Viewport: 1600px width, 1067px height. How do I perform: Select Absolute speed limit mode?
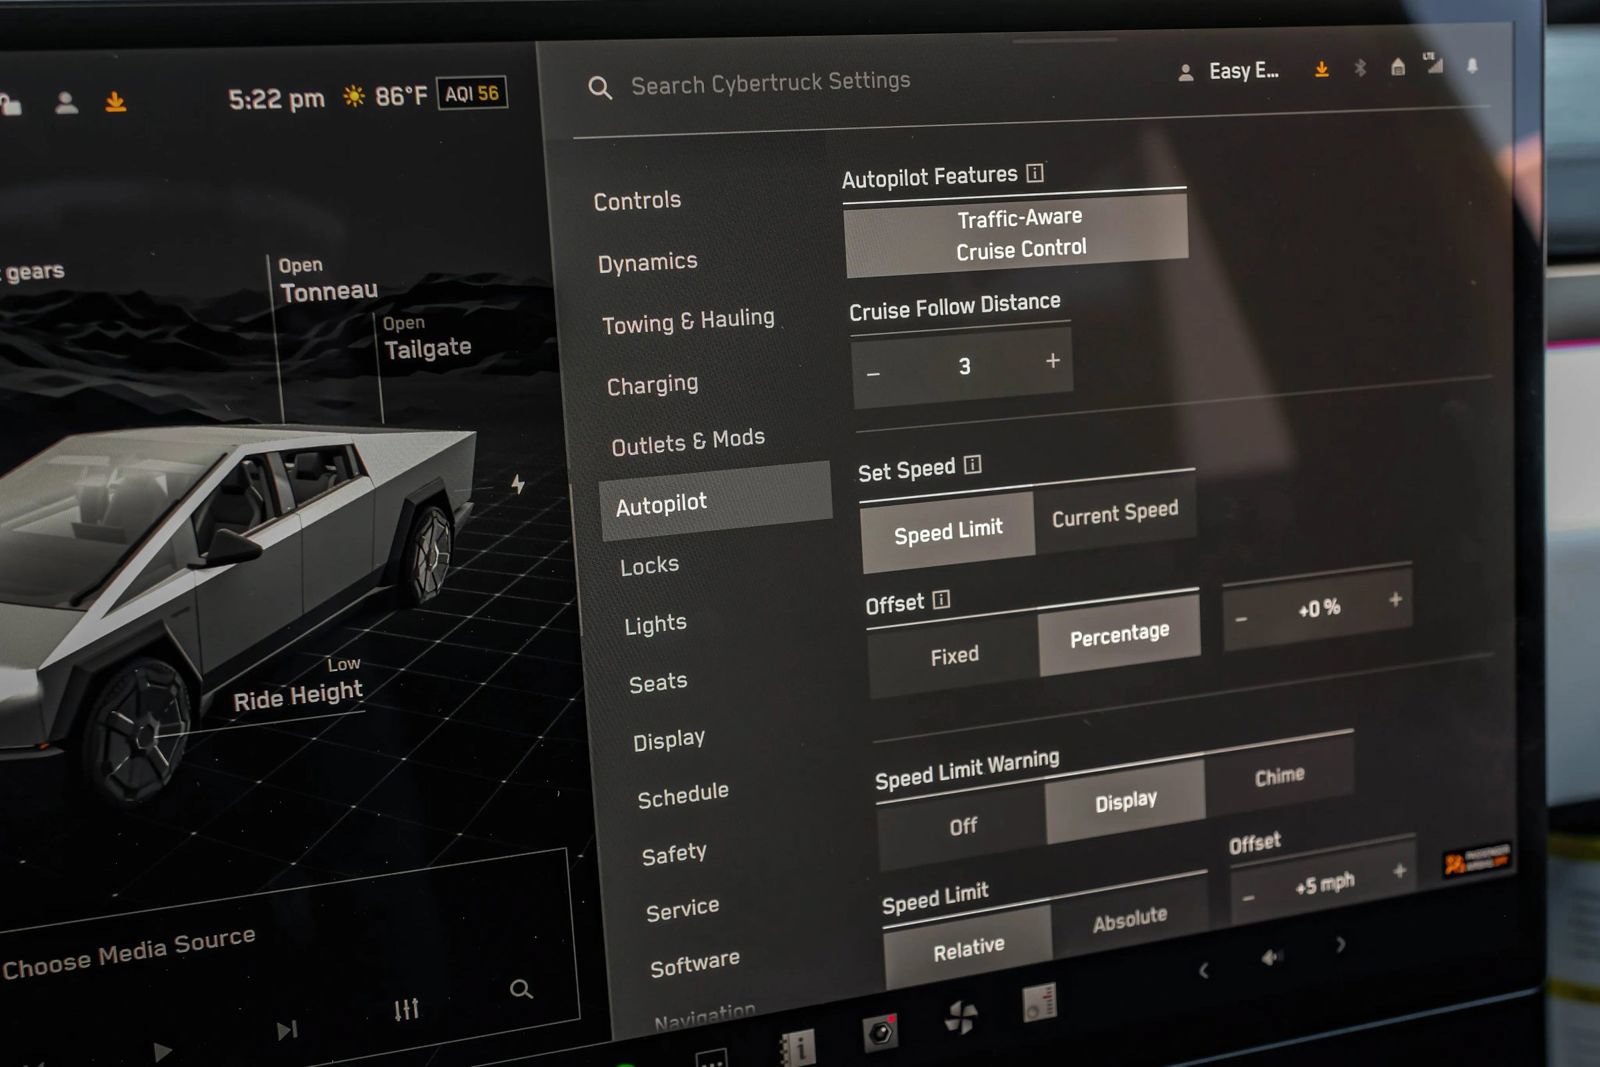1130,919
